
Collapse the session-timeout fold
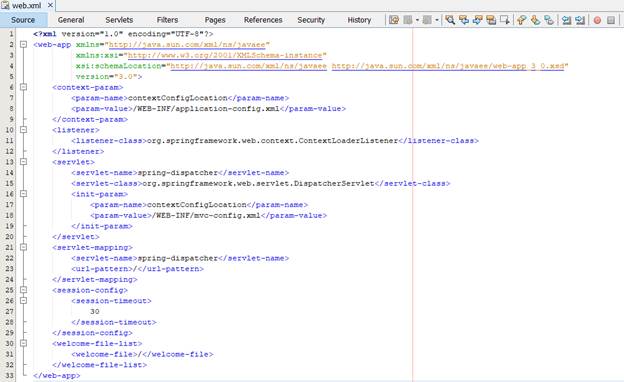tap(23, 300)
